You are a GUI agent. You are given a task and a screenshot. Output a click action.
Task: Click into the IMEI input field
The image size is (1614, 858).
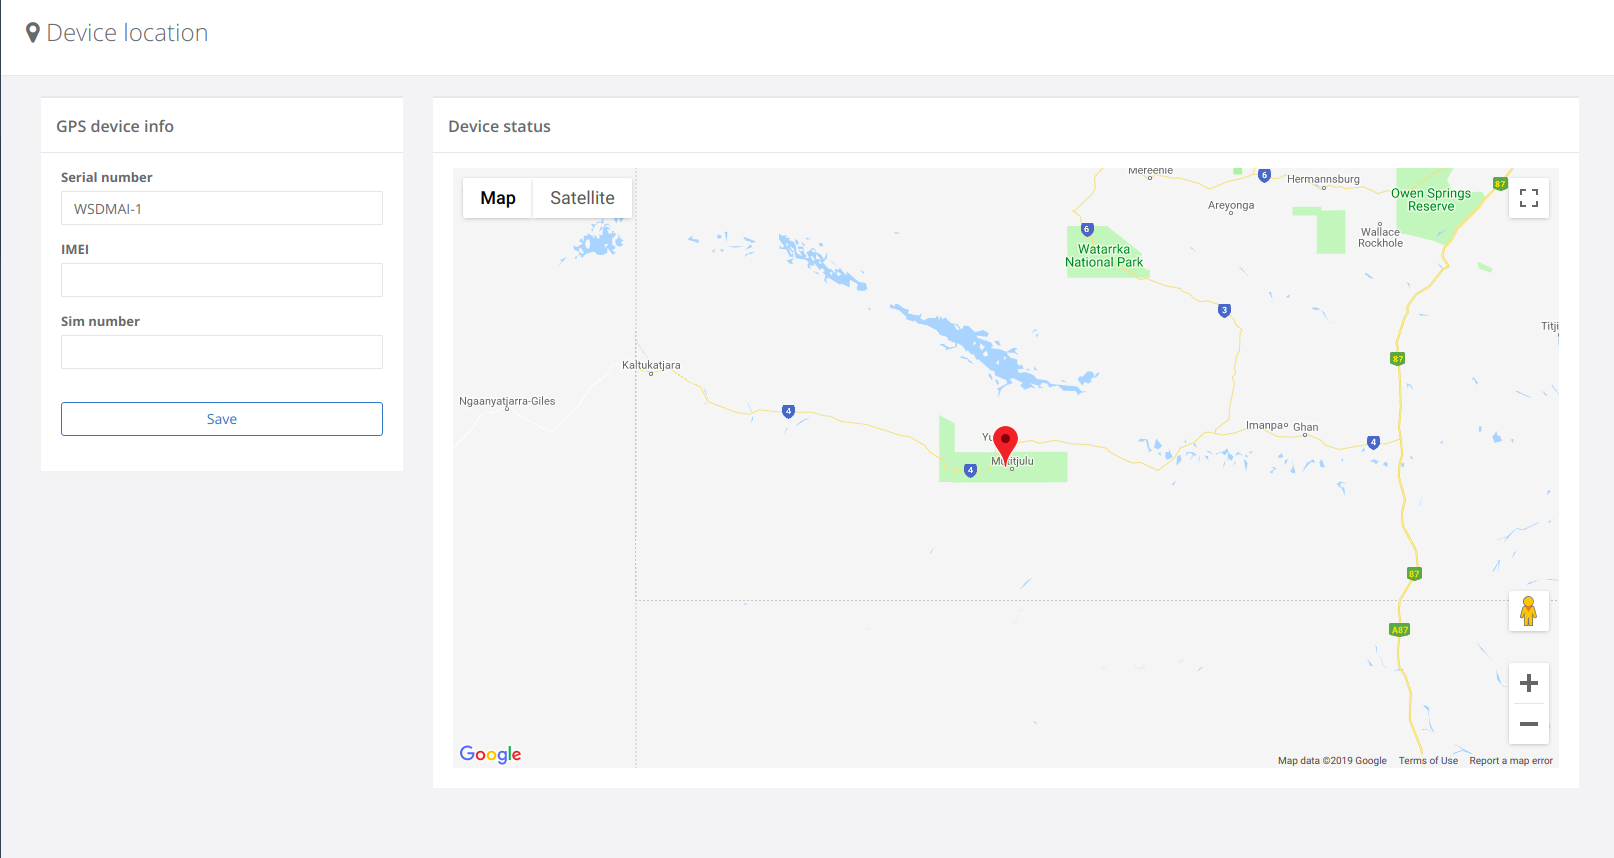click(222, 280)
